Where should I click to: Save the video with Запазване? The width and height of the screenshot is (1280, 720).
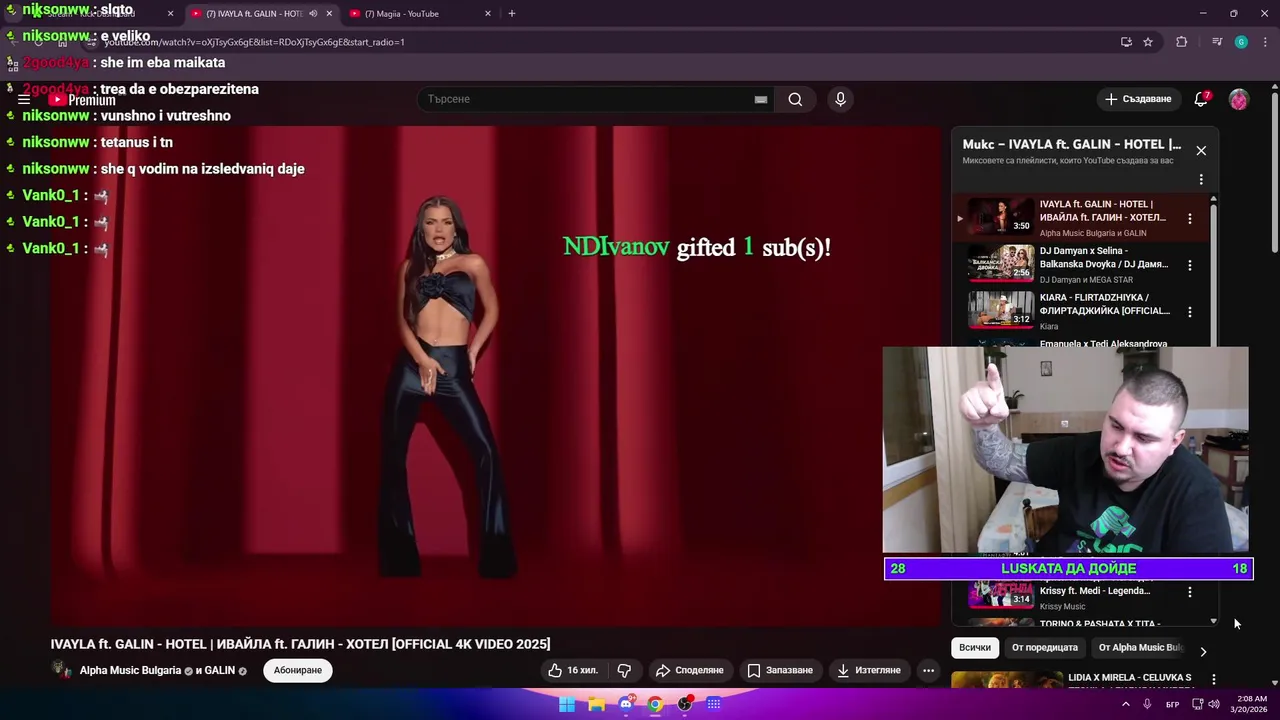click(780, 670)
